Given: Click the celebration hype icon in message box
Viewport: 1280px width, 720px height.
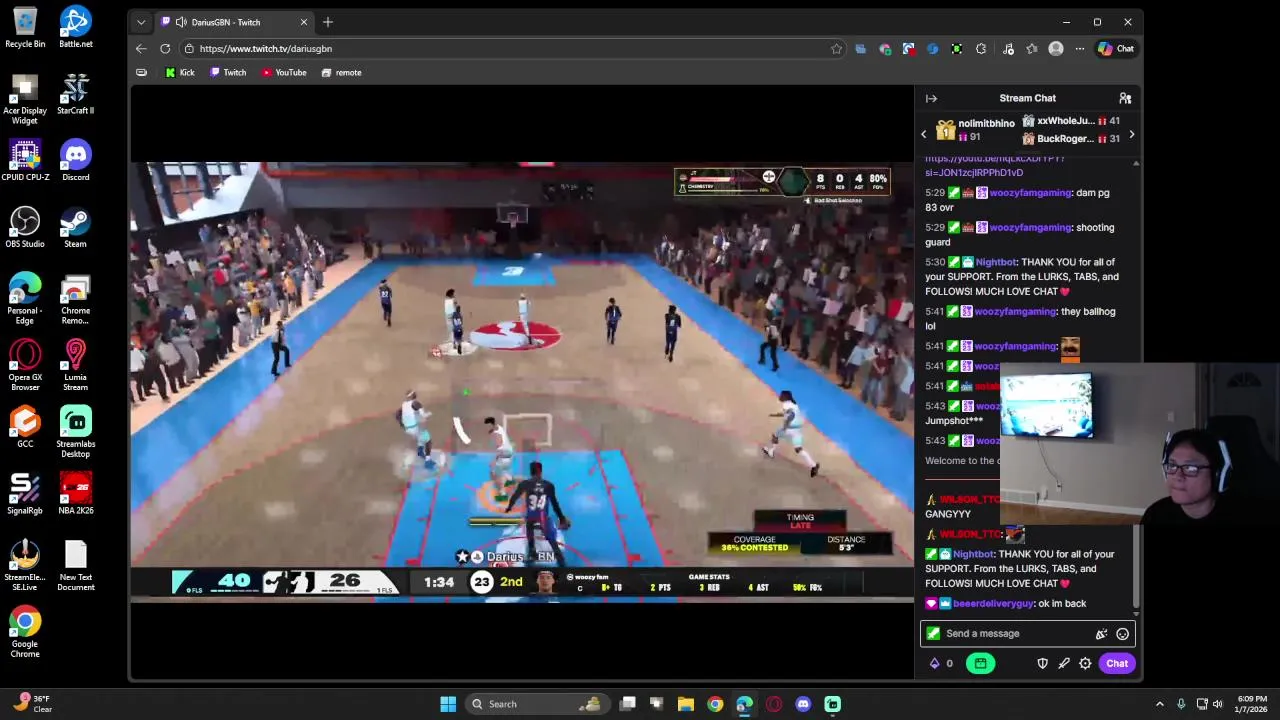Looking at the screenshot, I should coord(1101,633).
